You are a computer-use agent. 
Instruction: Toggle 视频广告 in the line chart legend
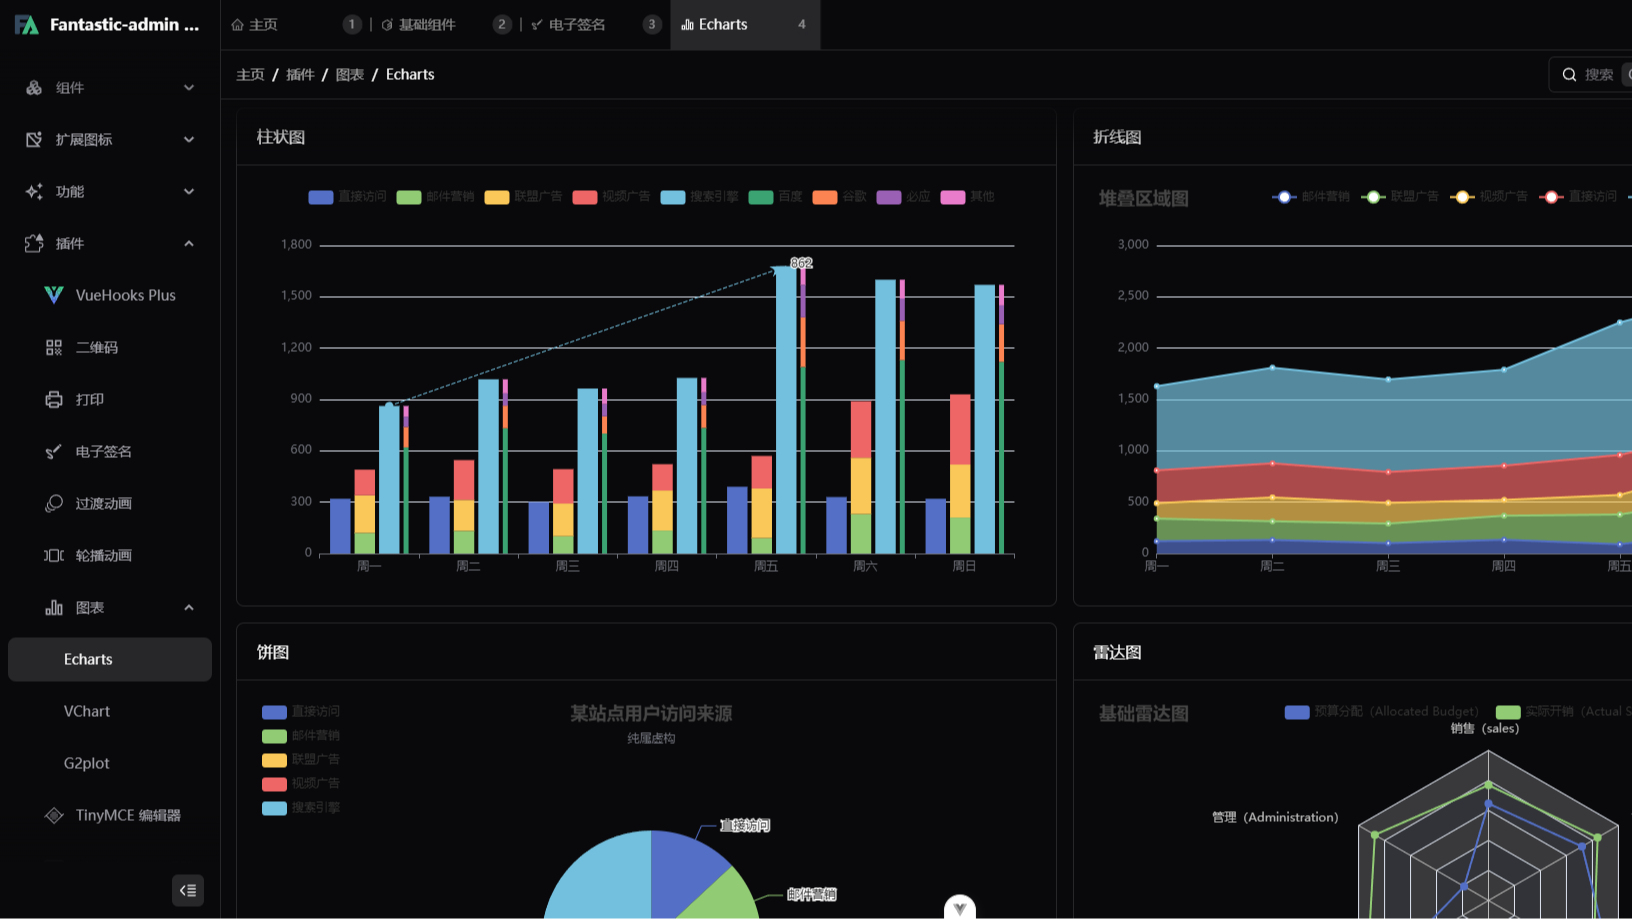[1489, 197]
